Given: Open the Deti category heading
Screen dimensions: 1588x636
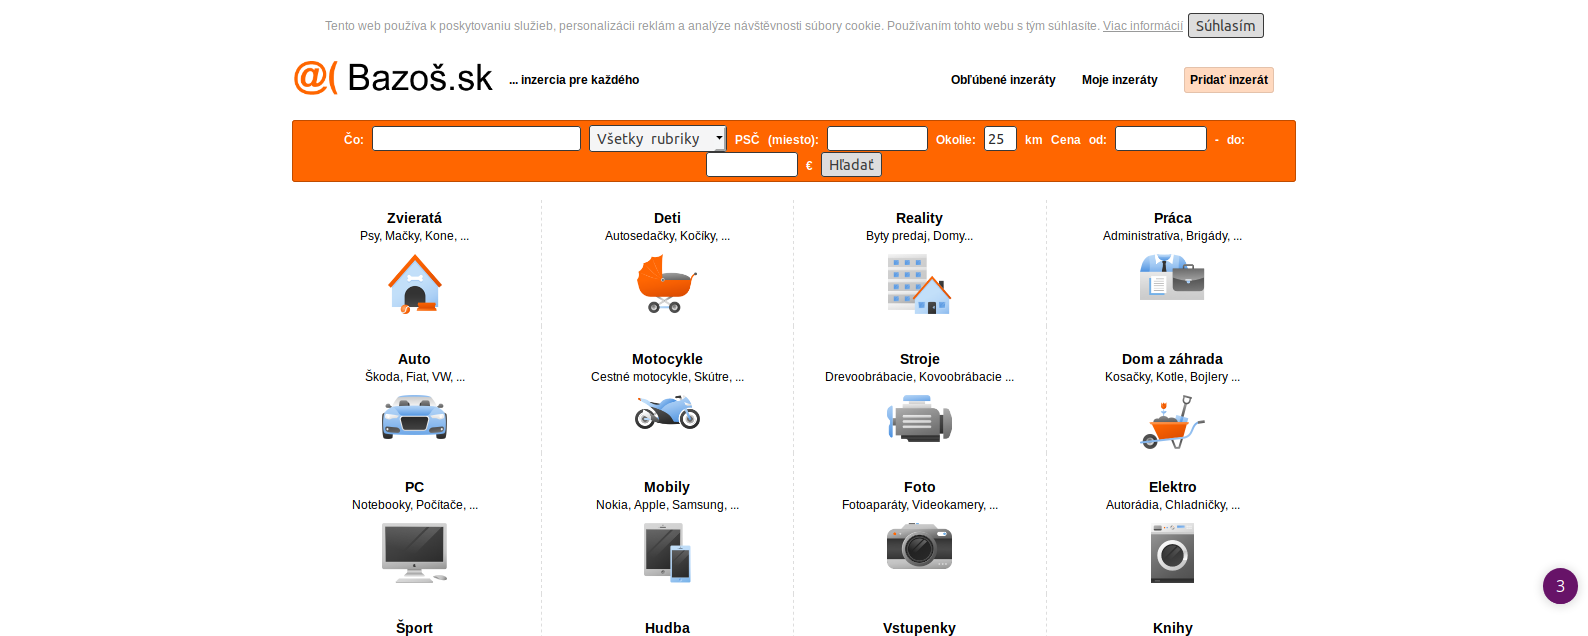Looking at the screenshot, I should 667,218.
